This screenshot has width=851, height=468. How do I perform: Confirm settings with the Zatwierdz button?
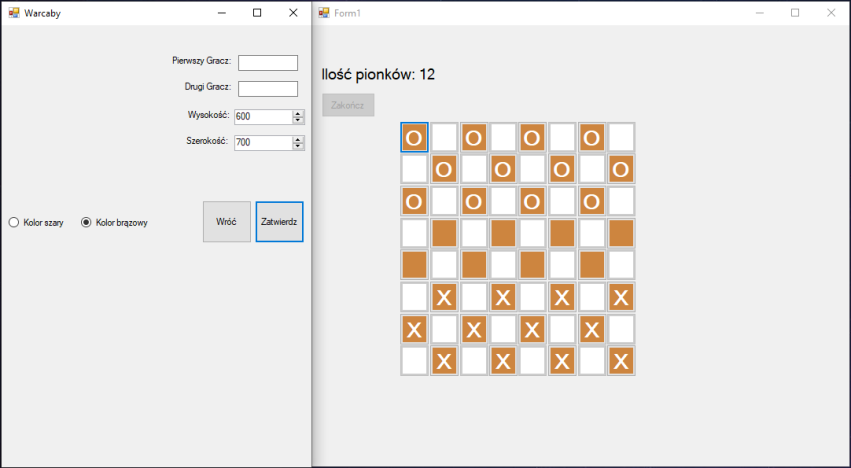tap(279, 222)
